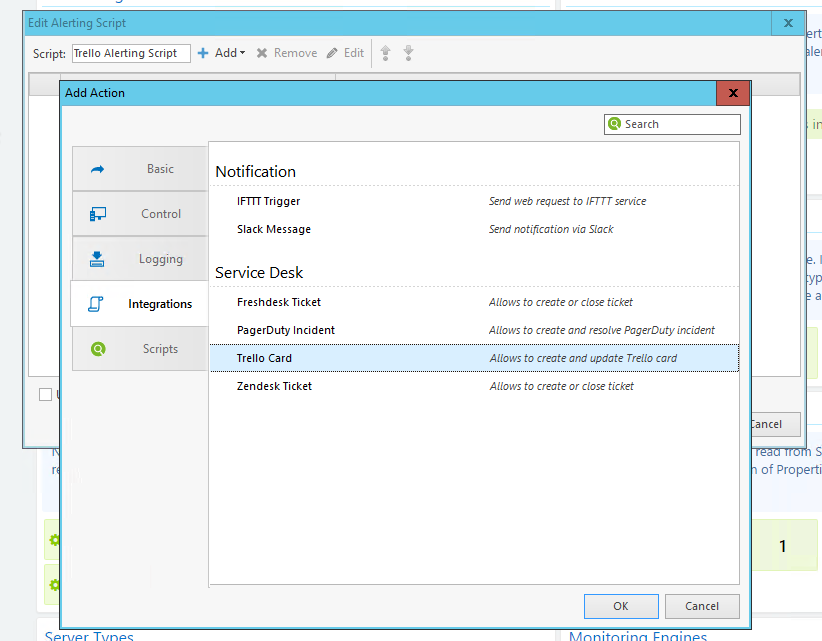
Task: Click OK in Add Action dialog
Action: click(621, 606)
